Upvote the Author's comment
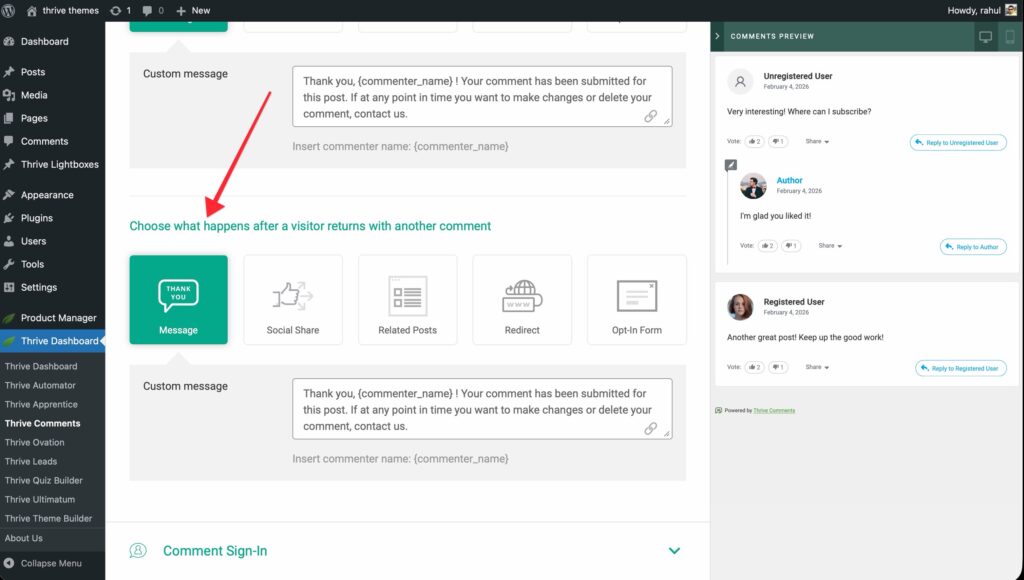Screen dimensions: 1024x580 768,246
